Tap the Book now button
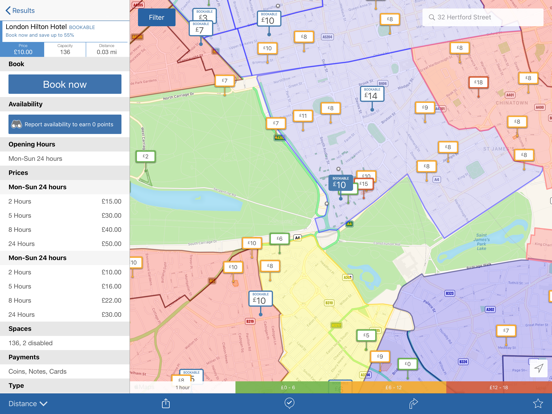The width and height of the screenshot is (552, 414). [65, 84]
